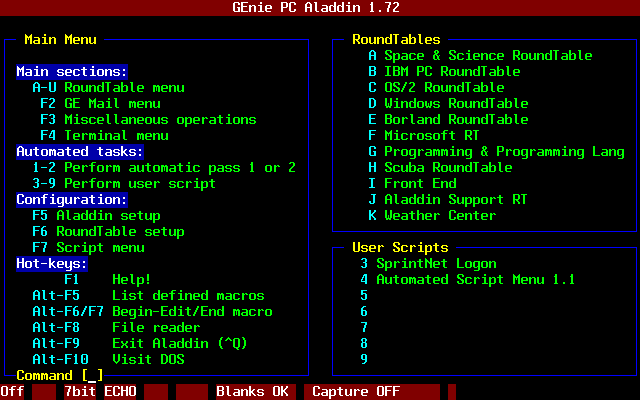Open the File reader
The image size is (640, 400).
tap(116, 327)
